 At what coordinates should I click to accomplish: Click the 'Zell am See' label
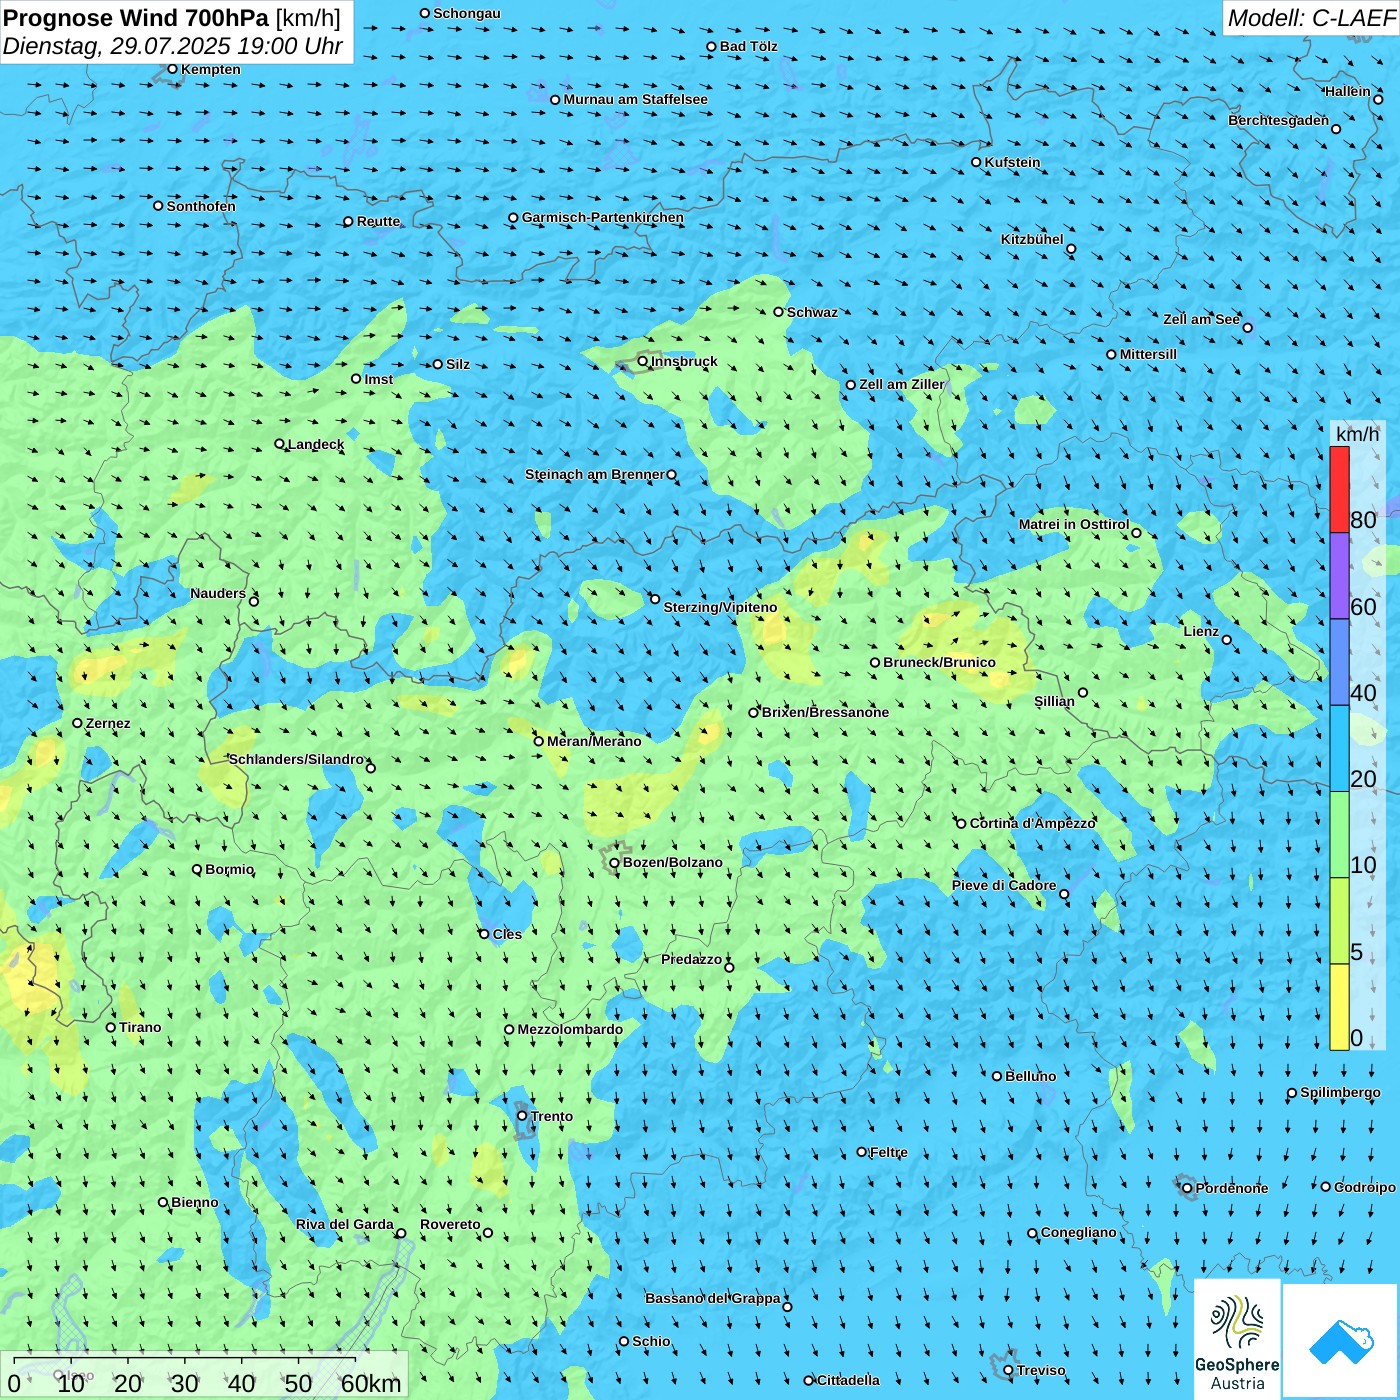pos(1201,319)
